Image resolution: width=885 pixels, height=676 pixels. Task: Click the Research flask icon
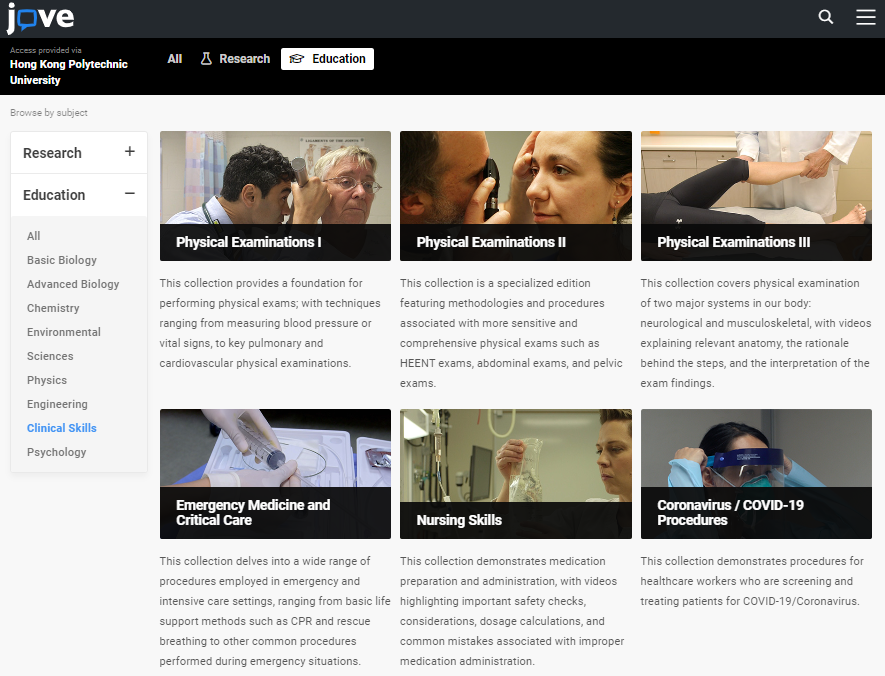click(x=206, y=59)
